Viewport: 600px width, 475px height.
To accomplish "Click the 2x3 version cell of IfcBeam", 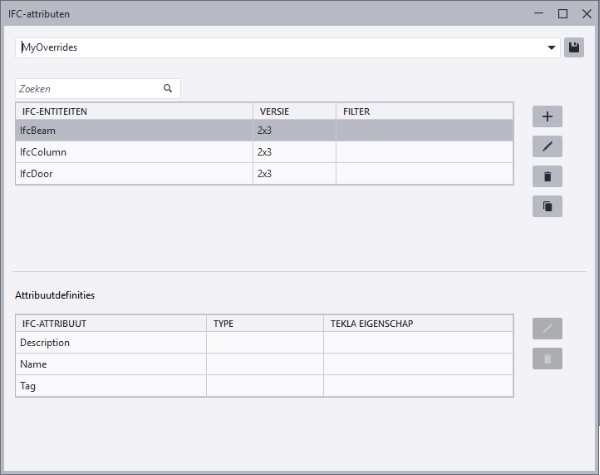I will (294, 131).
